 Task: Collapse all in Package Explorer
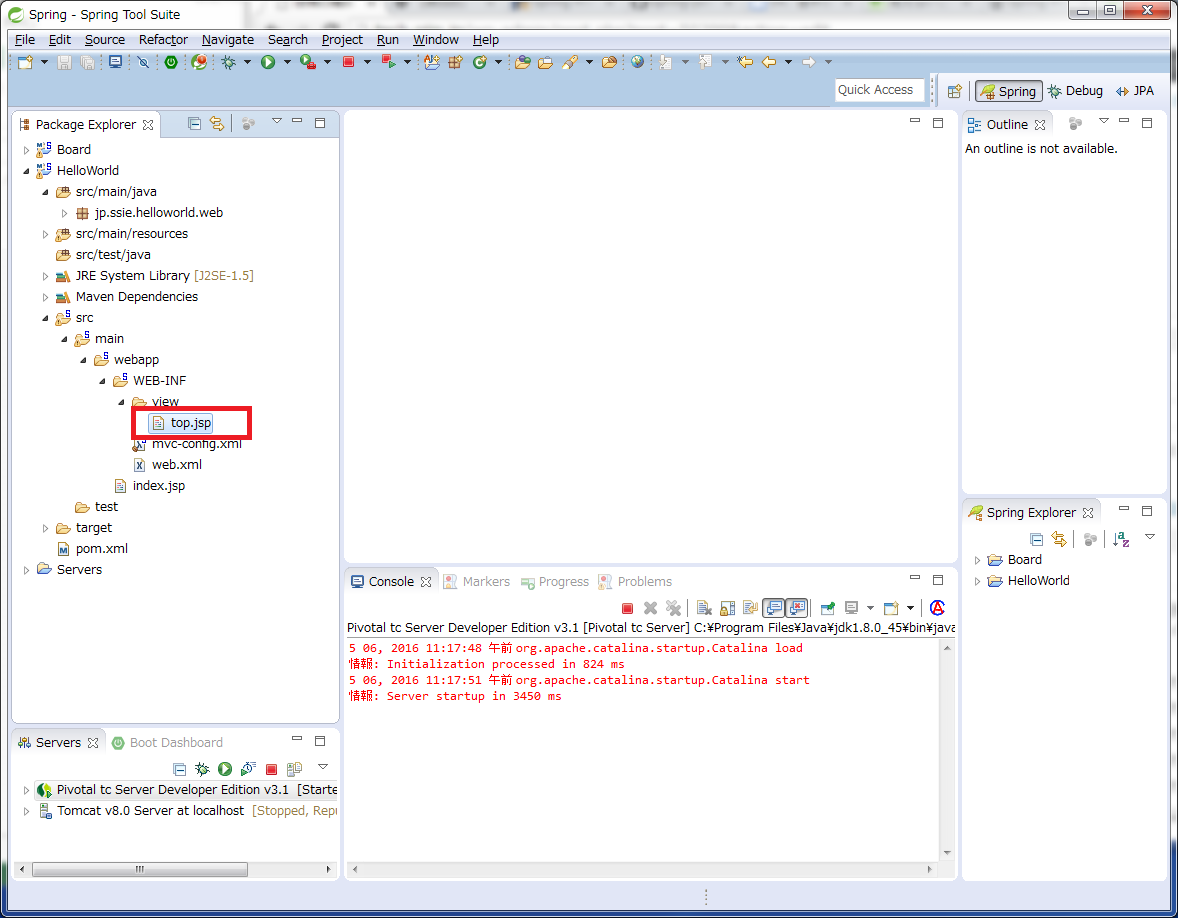194,124
